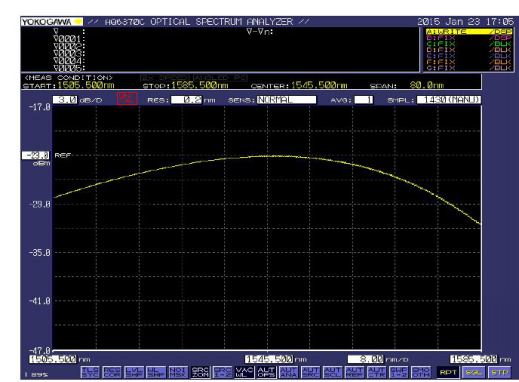519x382 pixels.
Task: Click the LVL SHF indicator
Action: point(134,372)
